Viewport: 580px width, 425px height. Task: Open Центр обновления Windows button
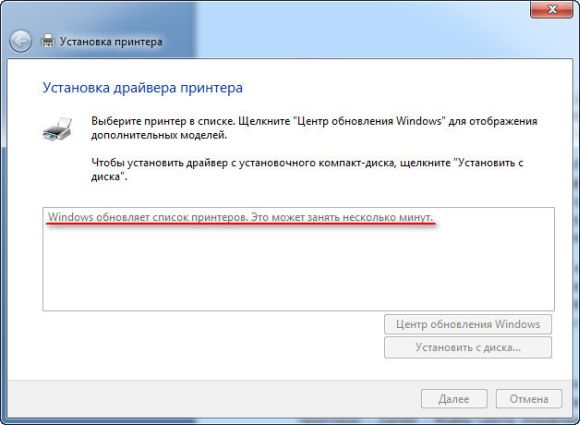point(468,324)
